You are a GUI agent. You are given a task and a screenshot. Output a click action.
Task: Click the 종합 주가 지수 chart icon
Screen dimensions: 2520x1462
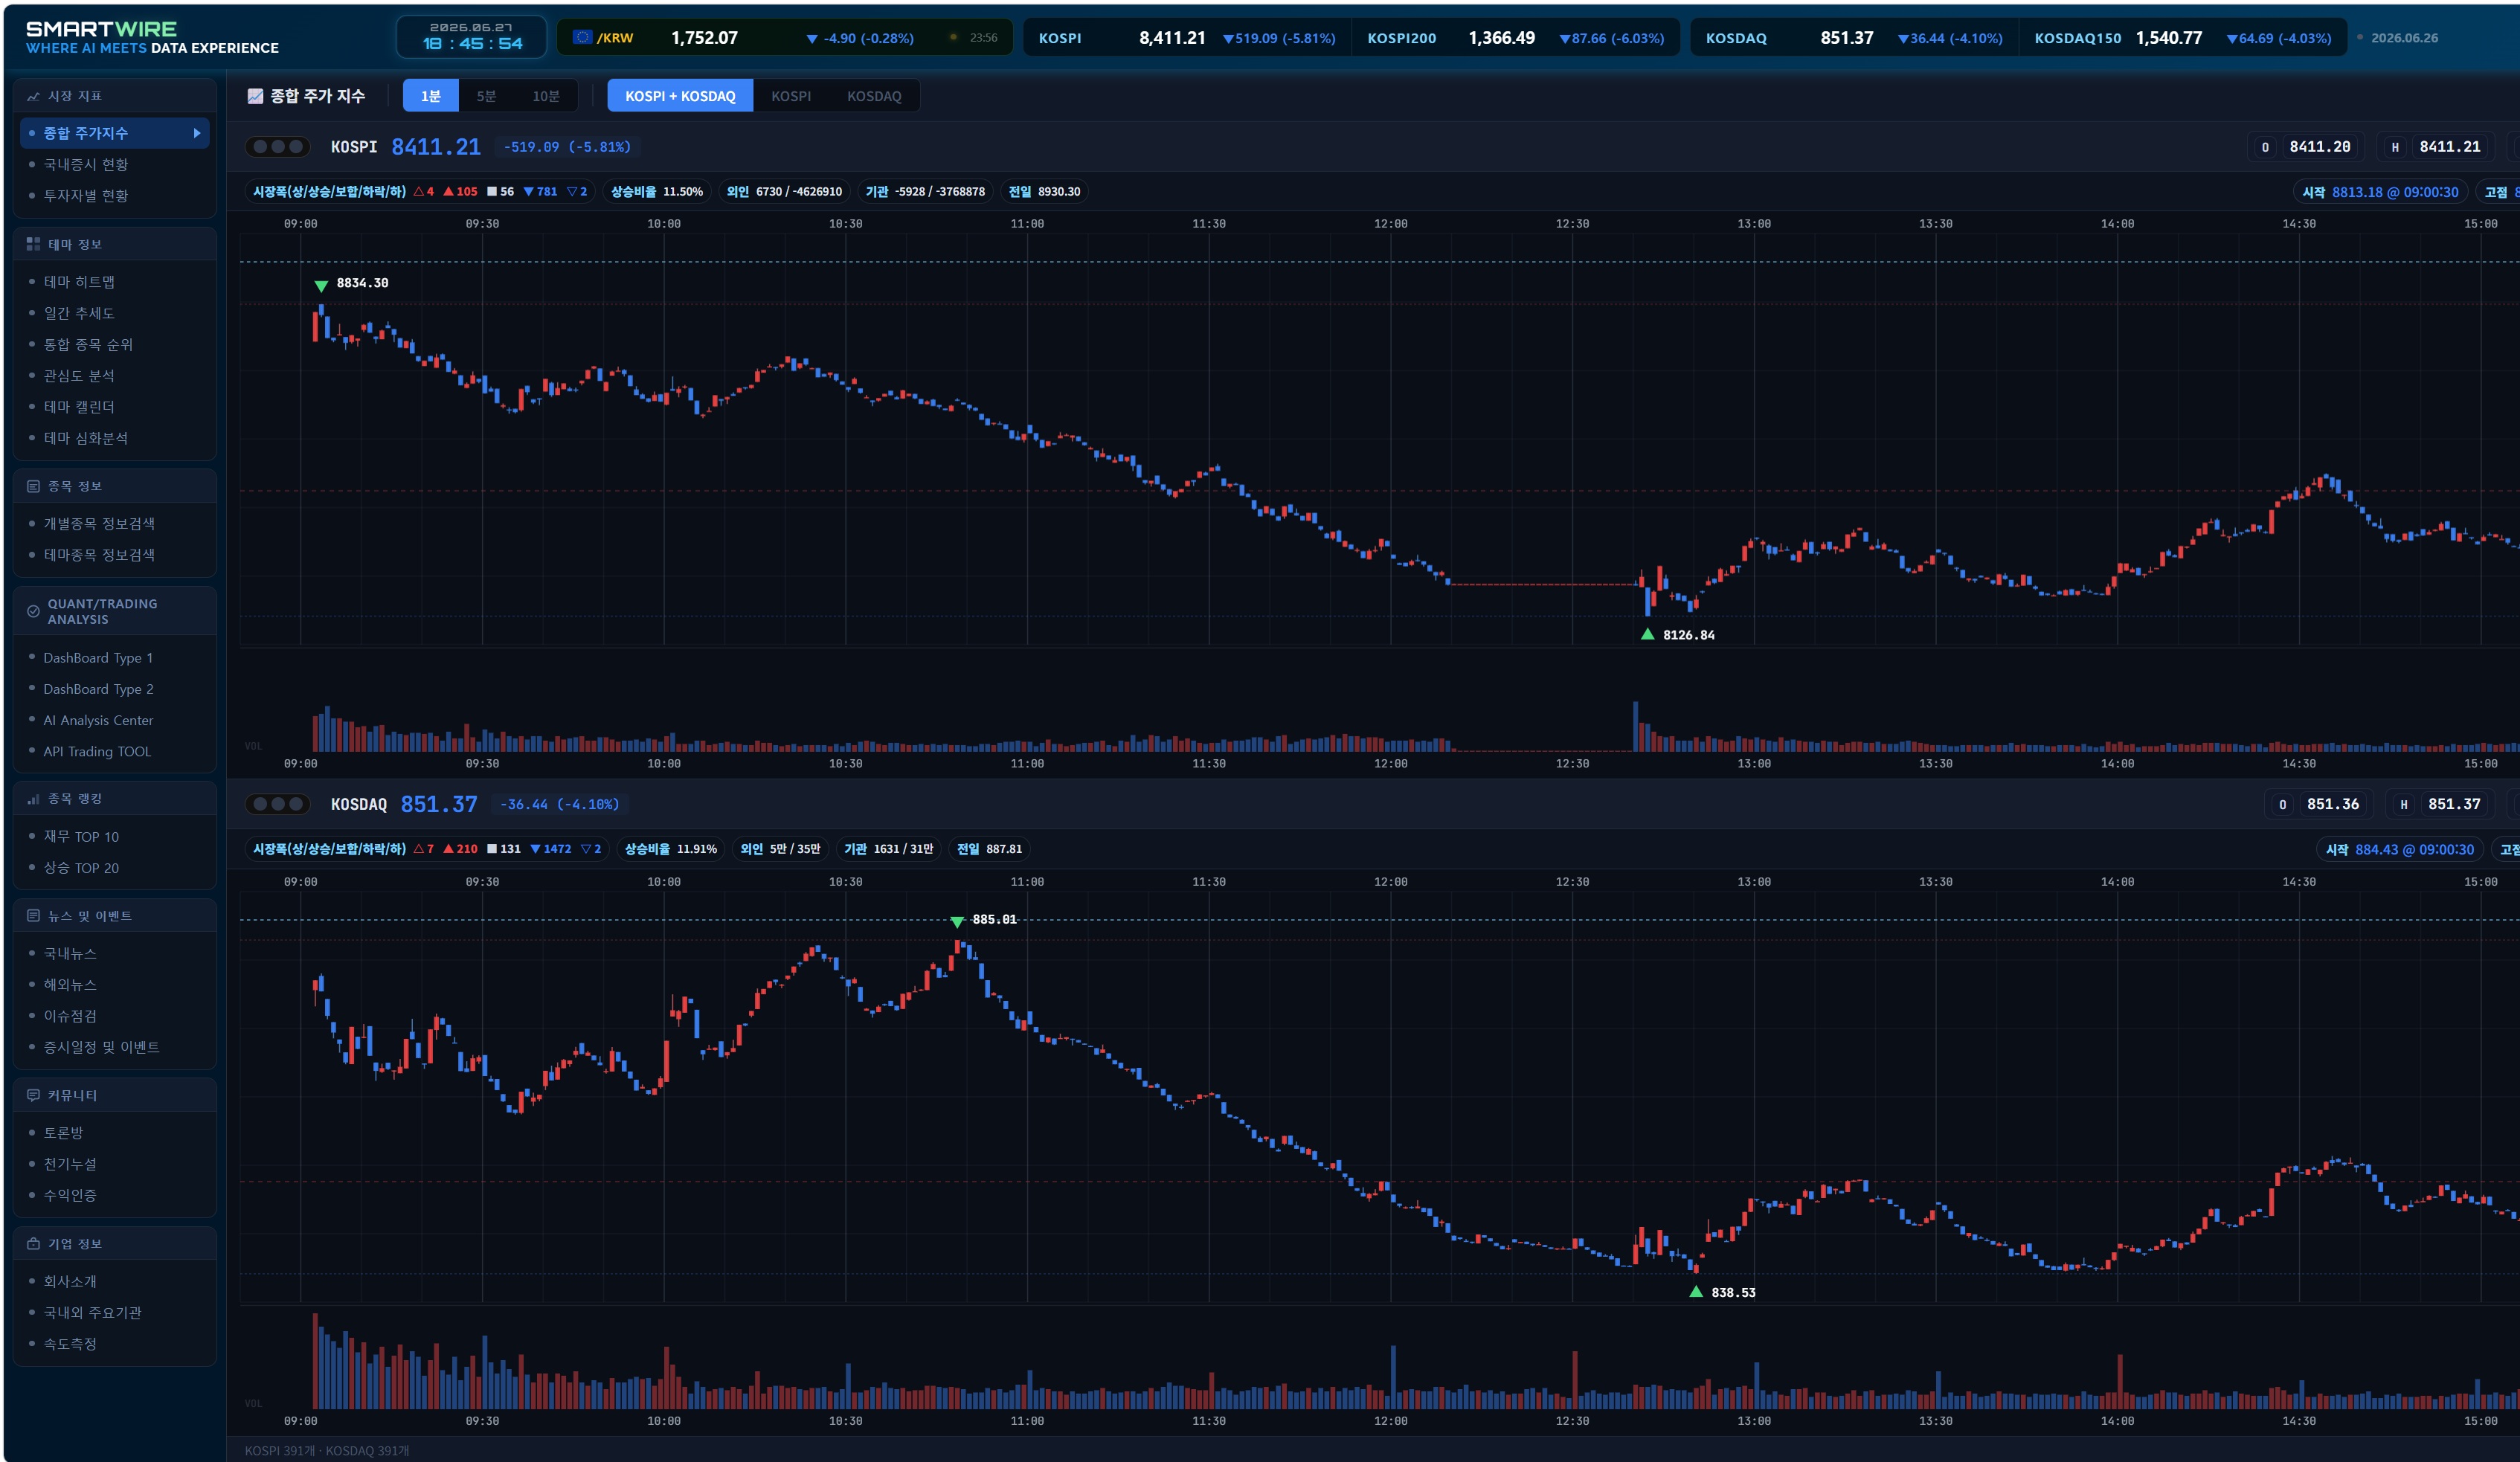[x=255, y=96]
